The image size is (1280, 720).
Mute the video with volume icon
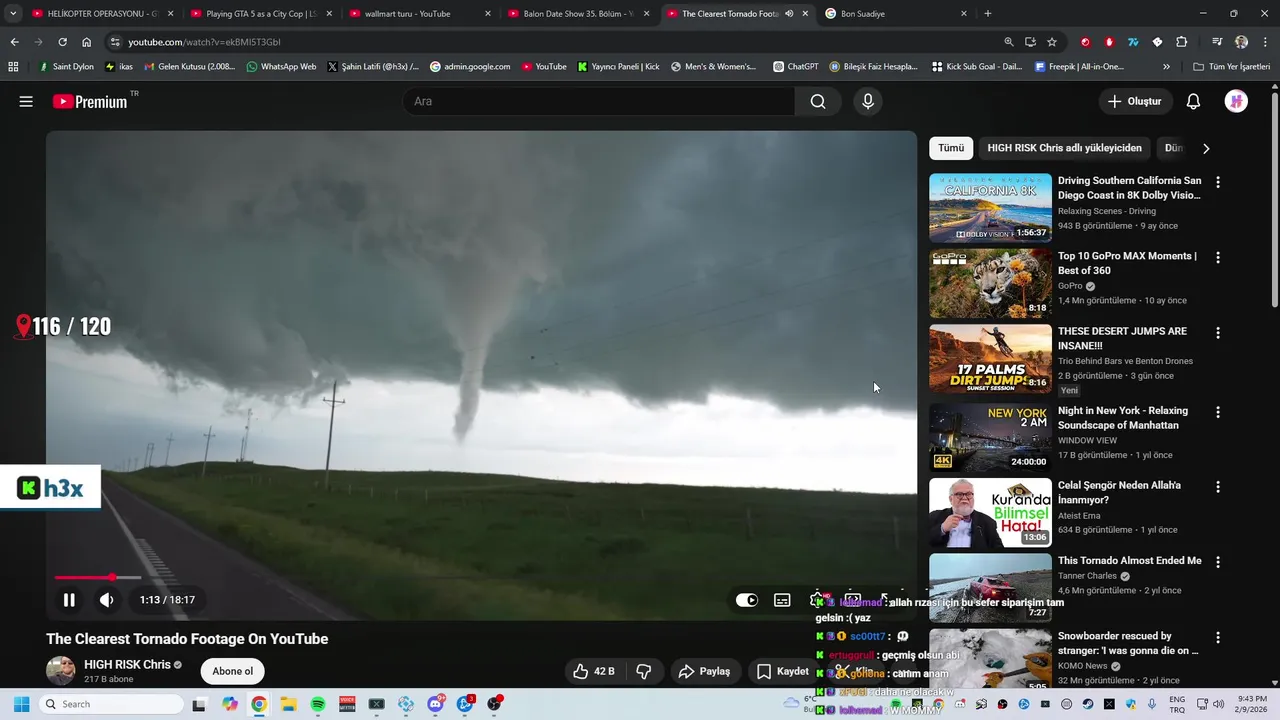(107, 600)
